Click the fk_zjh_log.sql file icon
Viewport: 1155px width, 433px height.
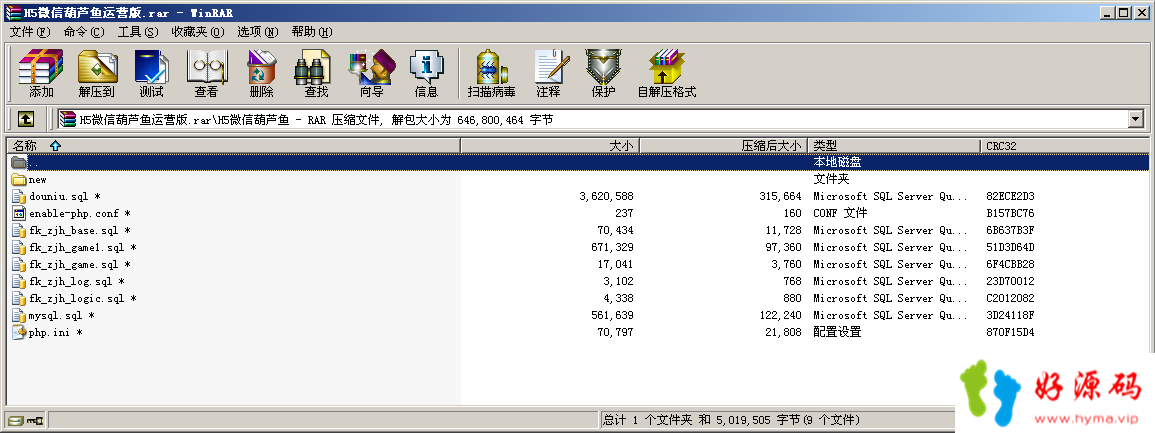pos(19,281)
